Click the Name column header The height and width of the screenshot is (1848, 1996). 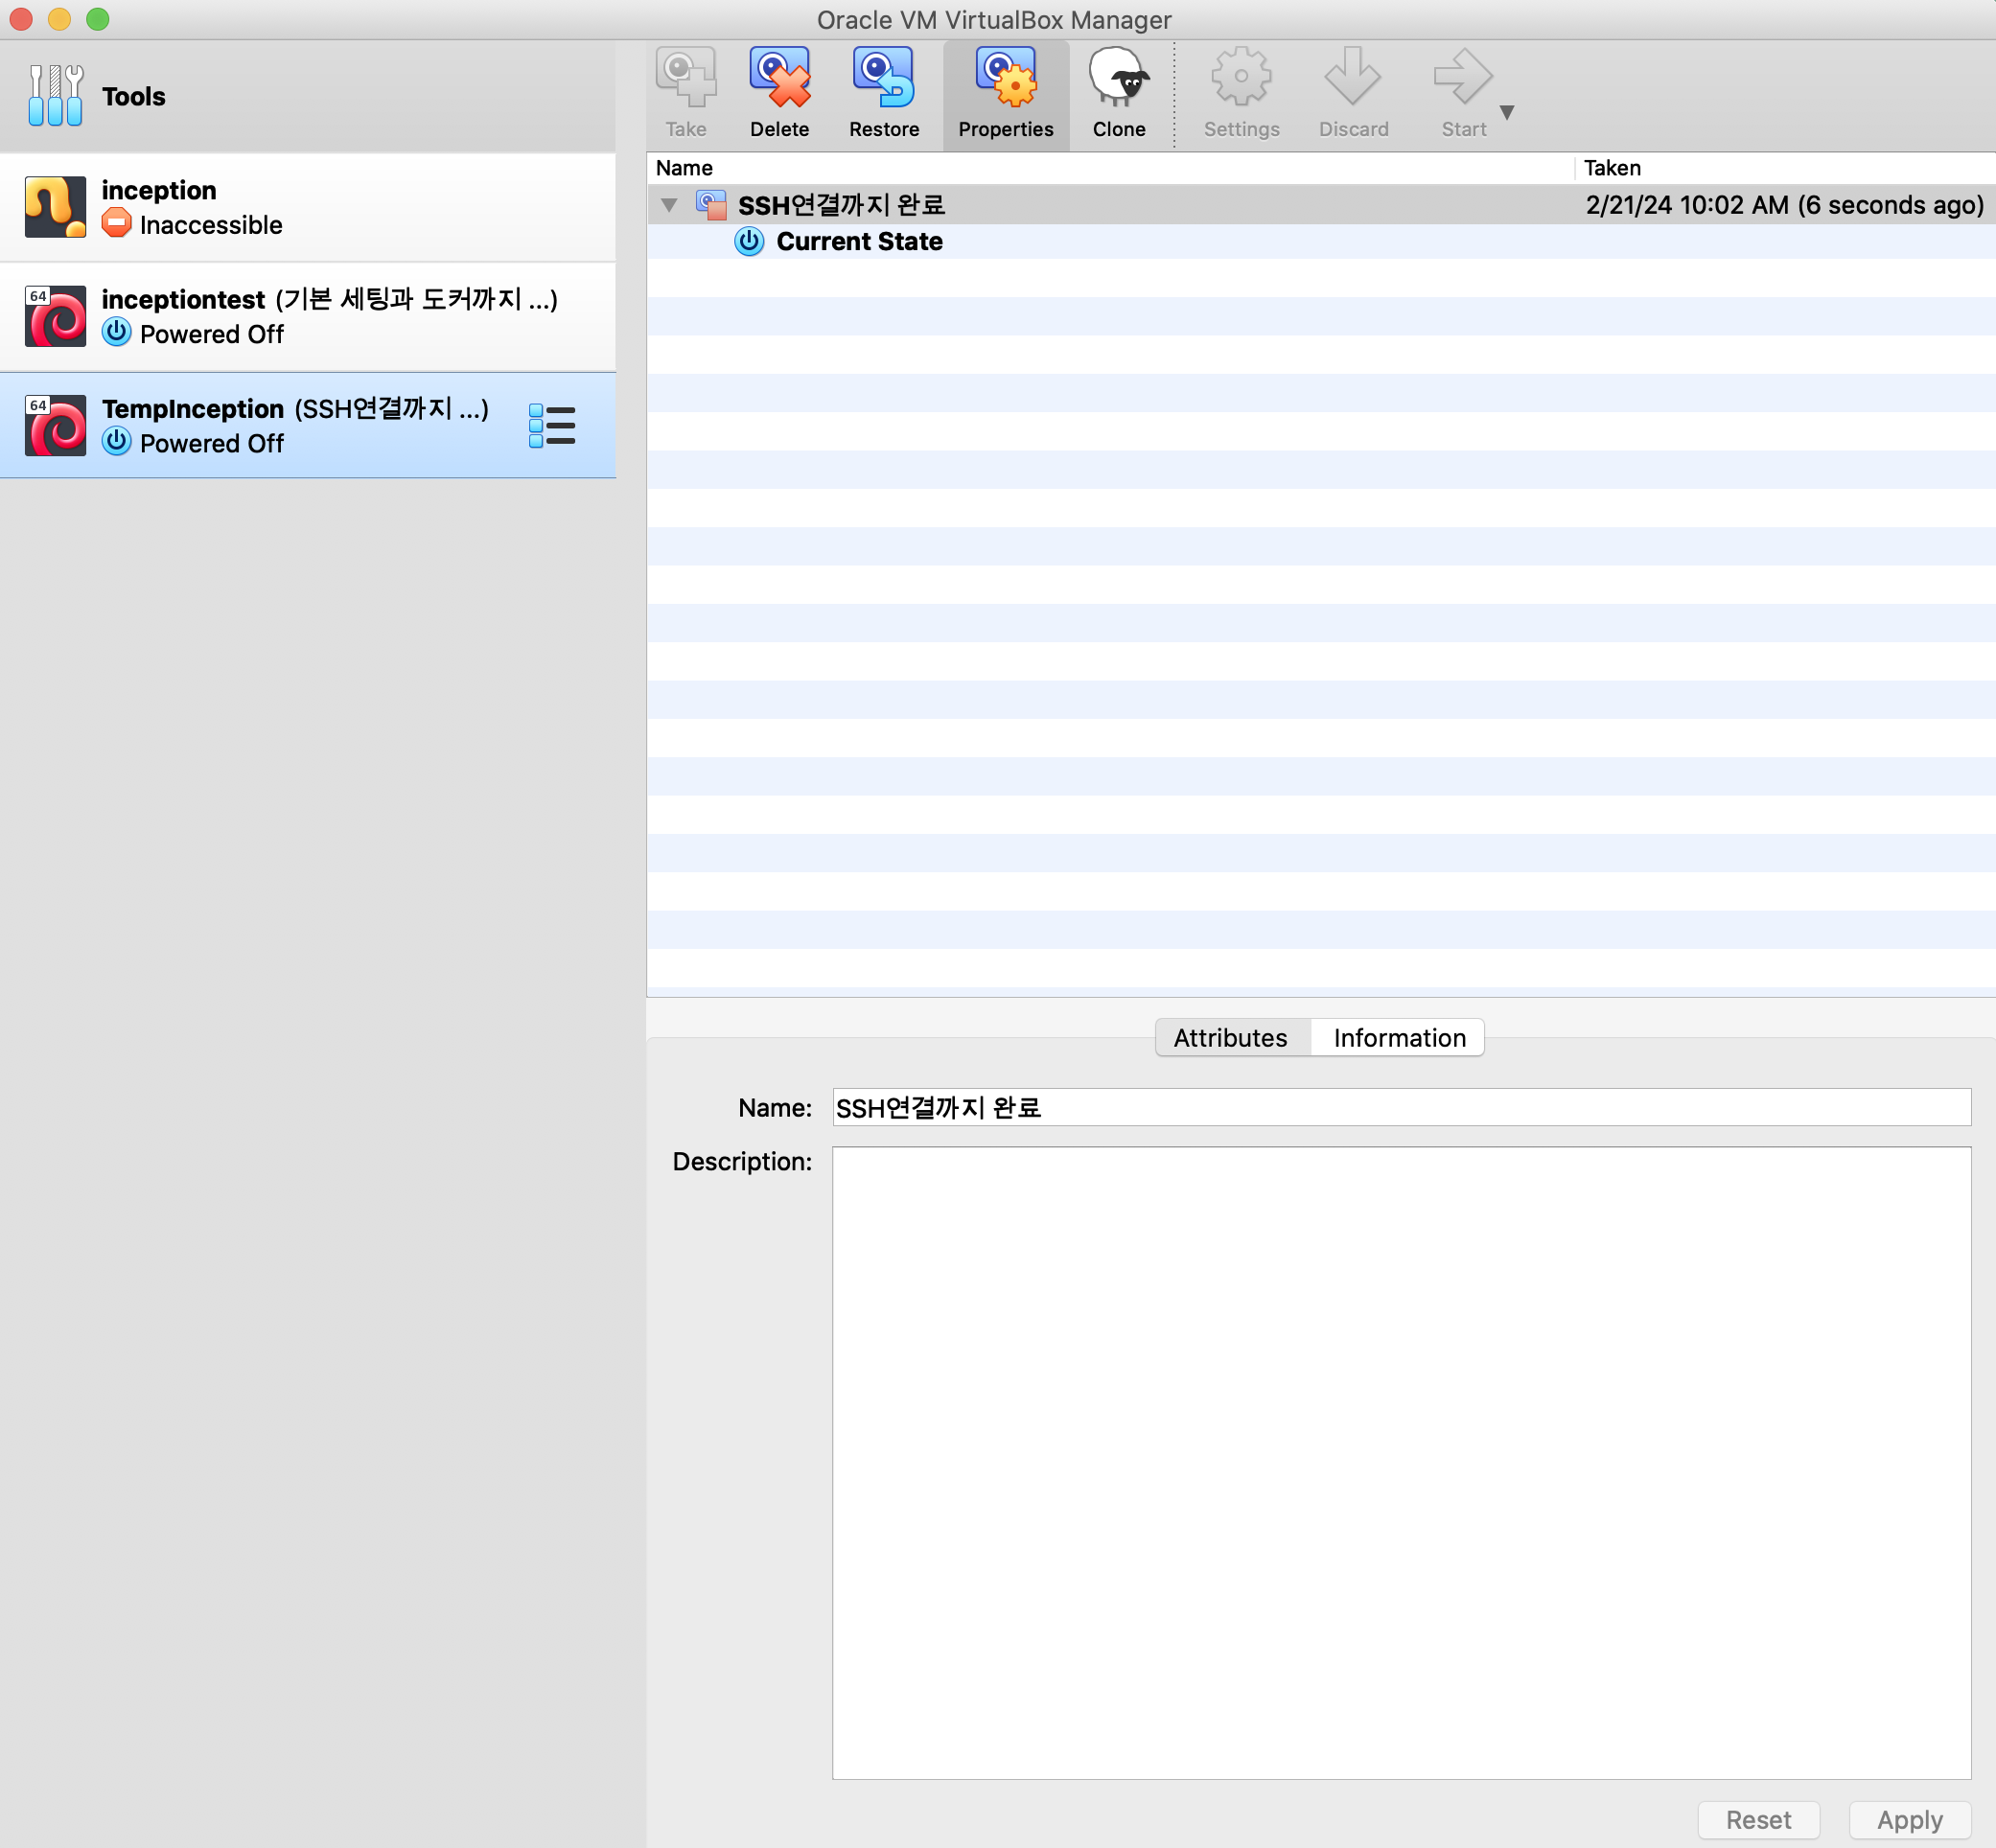1110,168
